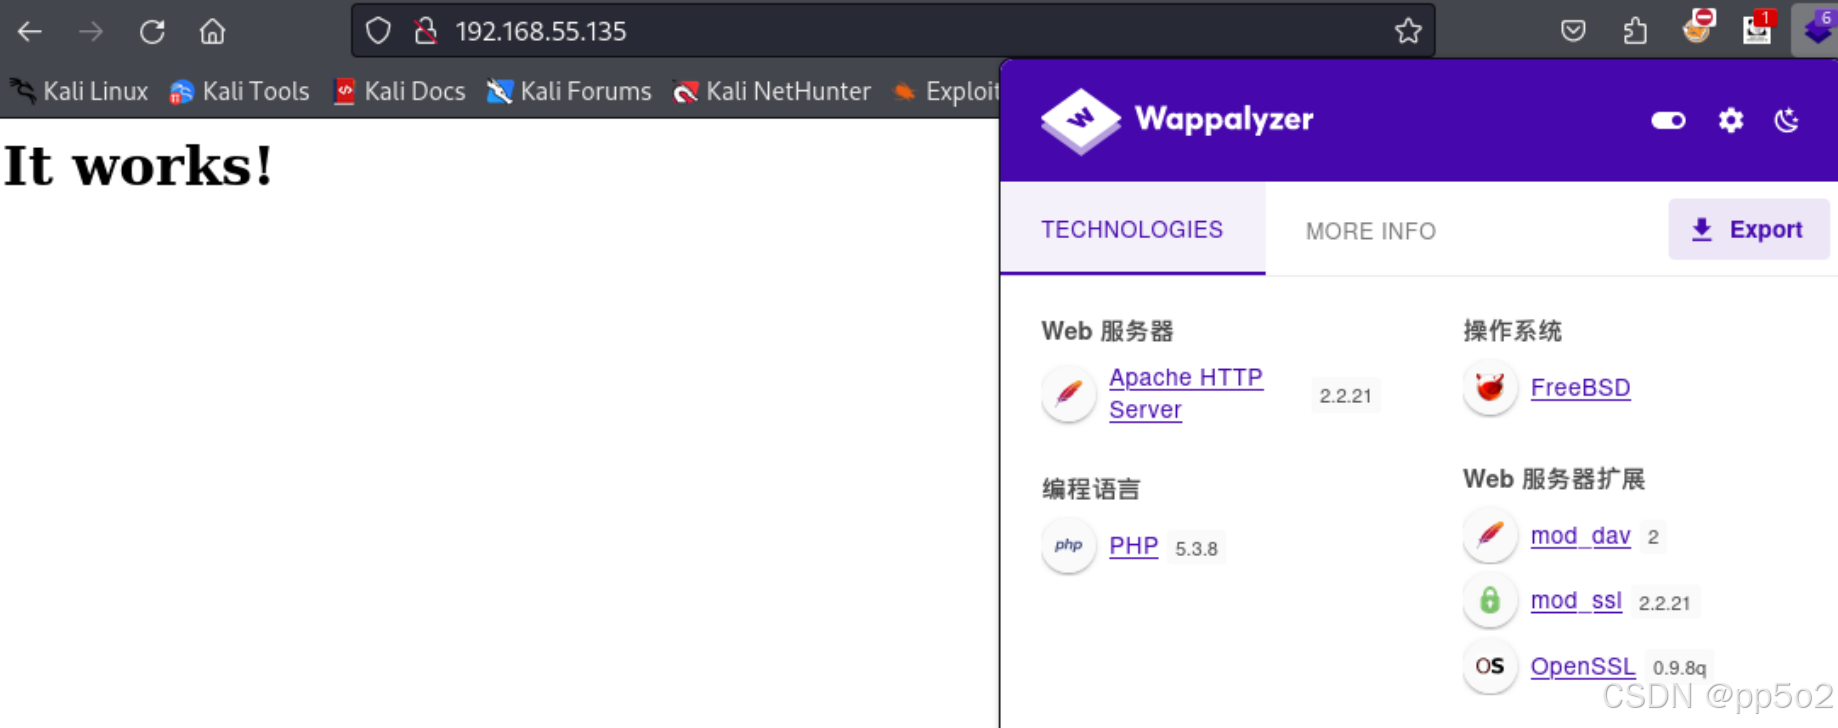Click the mod_dav feather icon
1838x728 pixels.
(1490, 535)
